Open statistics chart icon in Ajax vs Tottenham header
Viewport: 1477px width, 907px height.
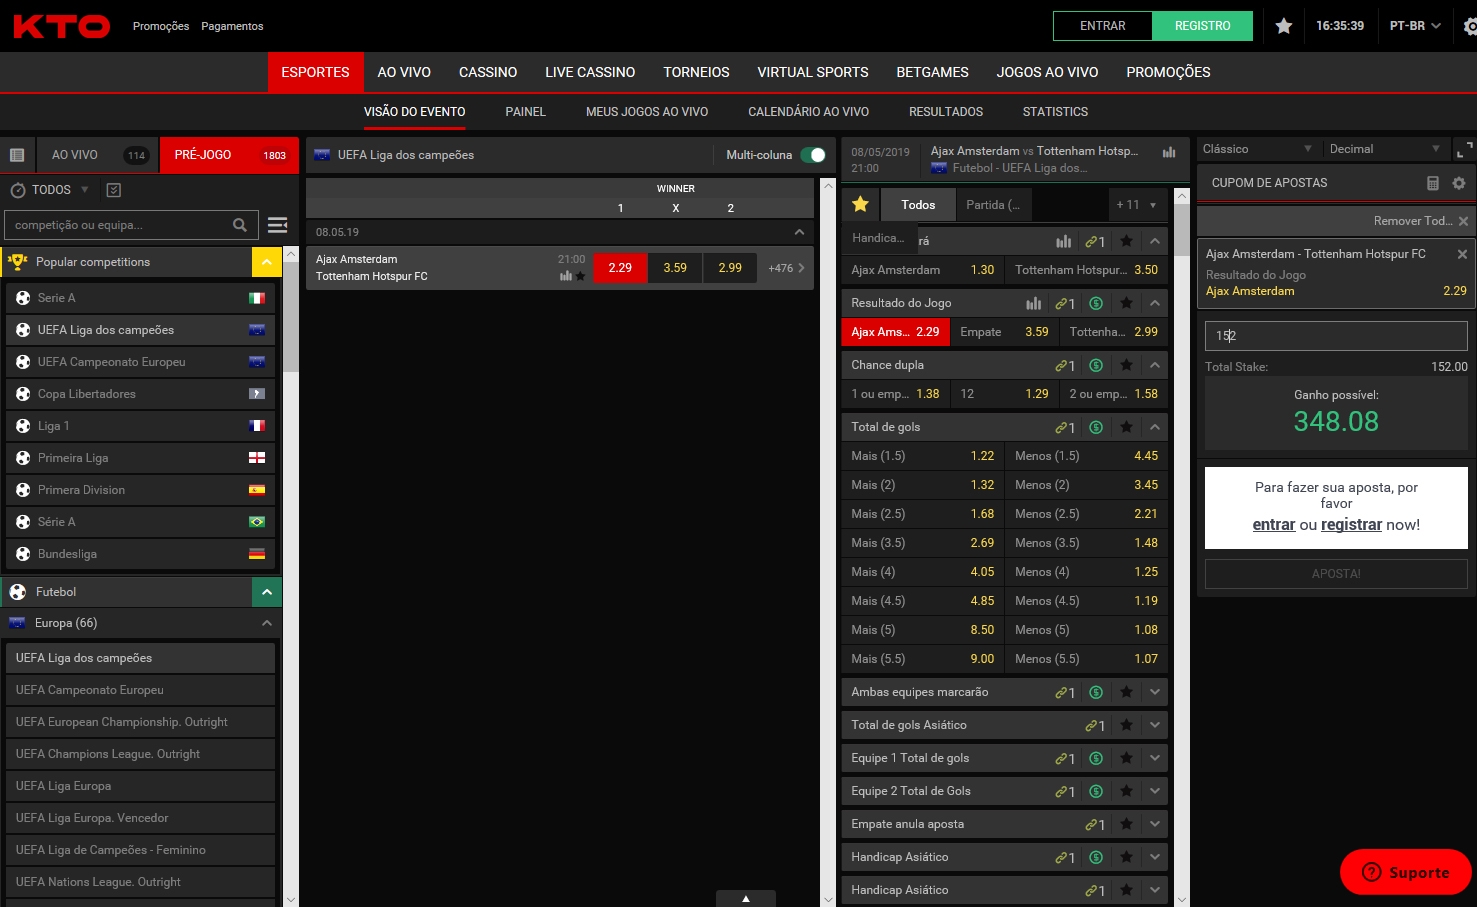1169,152
